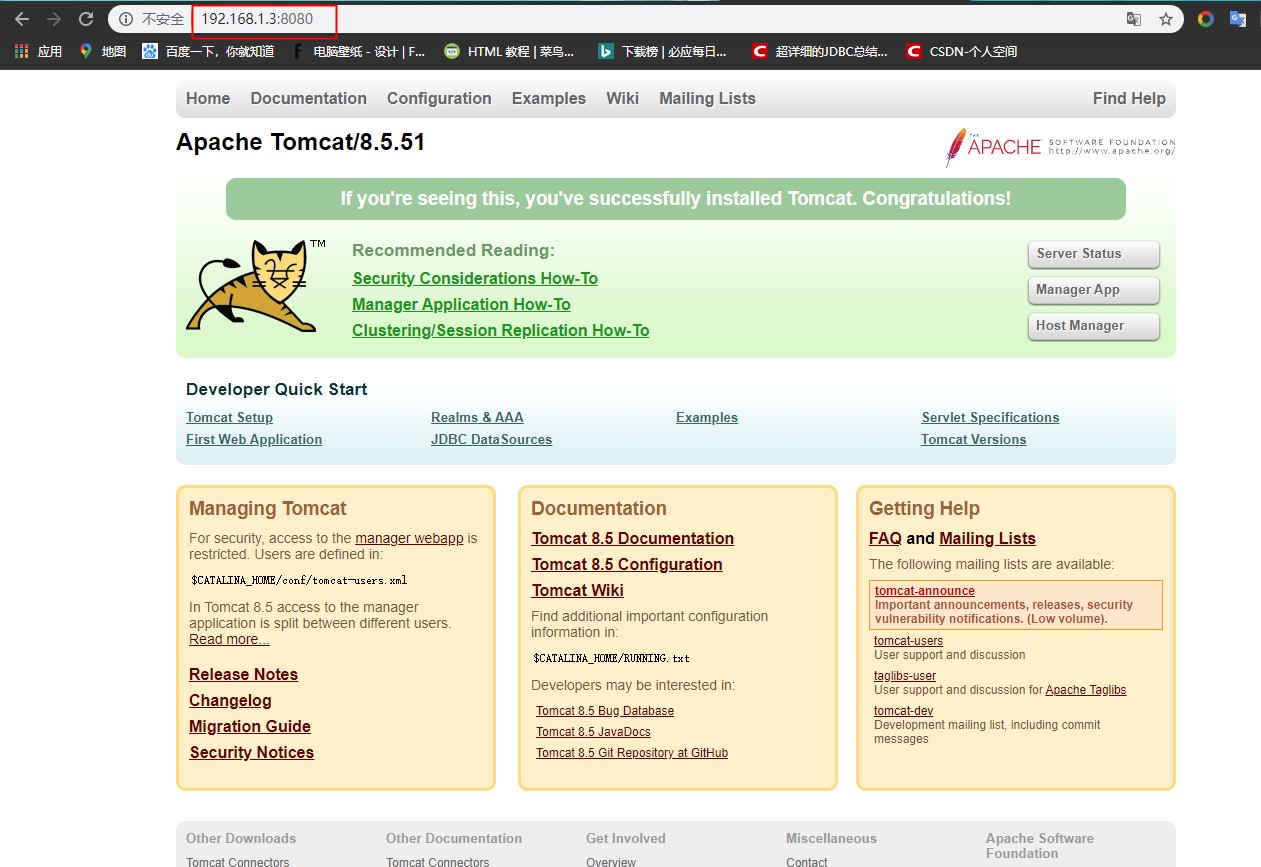Open Tomcat 8.5 Documentation link
This screenshot has width=1261, height=867.
point(633,538)
